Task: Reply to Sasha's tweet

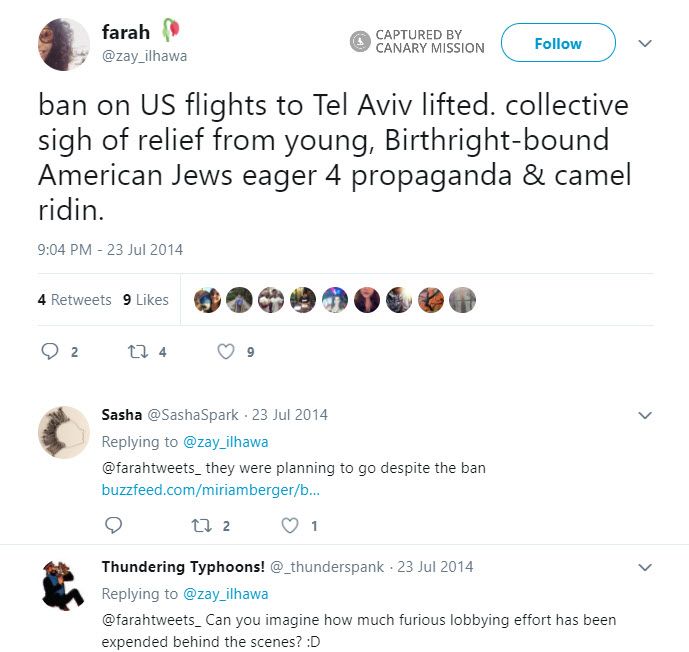Action: coord(113,525)
